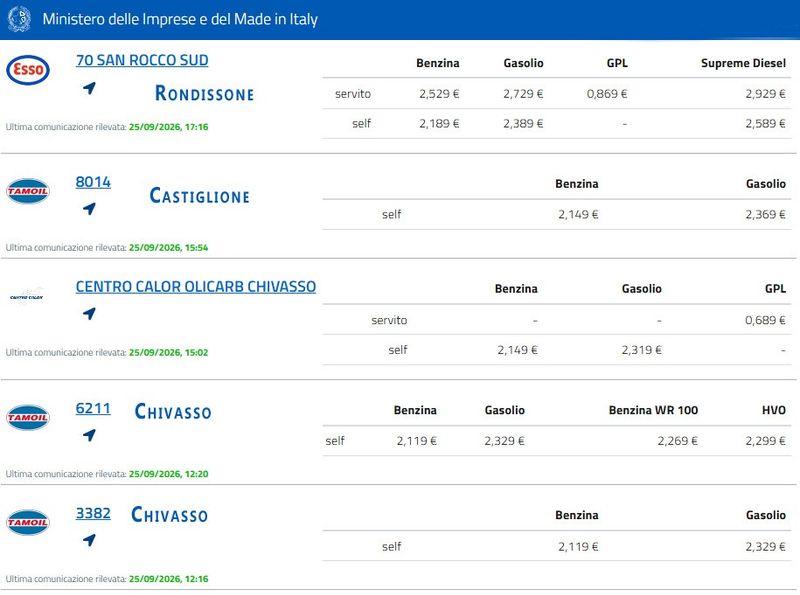800x595 pixels.
Task: Click the navigation arrow under 70 San Rocco Sud
Action: (x=89, y=88)
